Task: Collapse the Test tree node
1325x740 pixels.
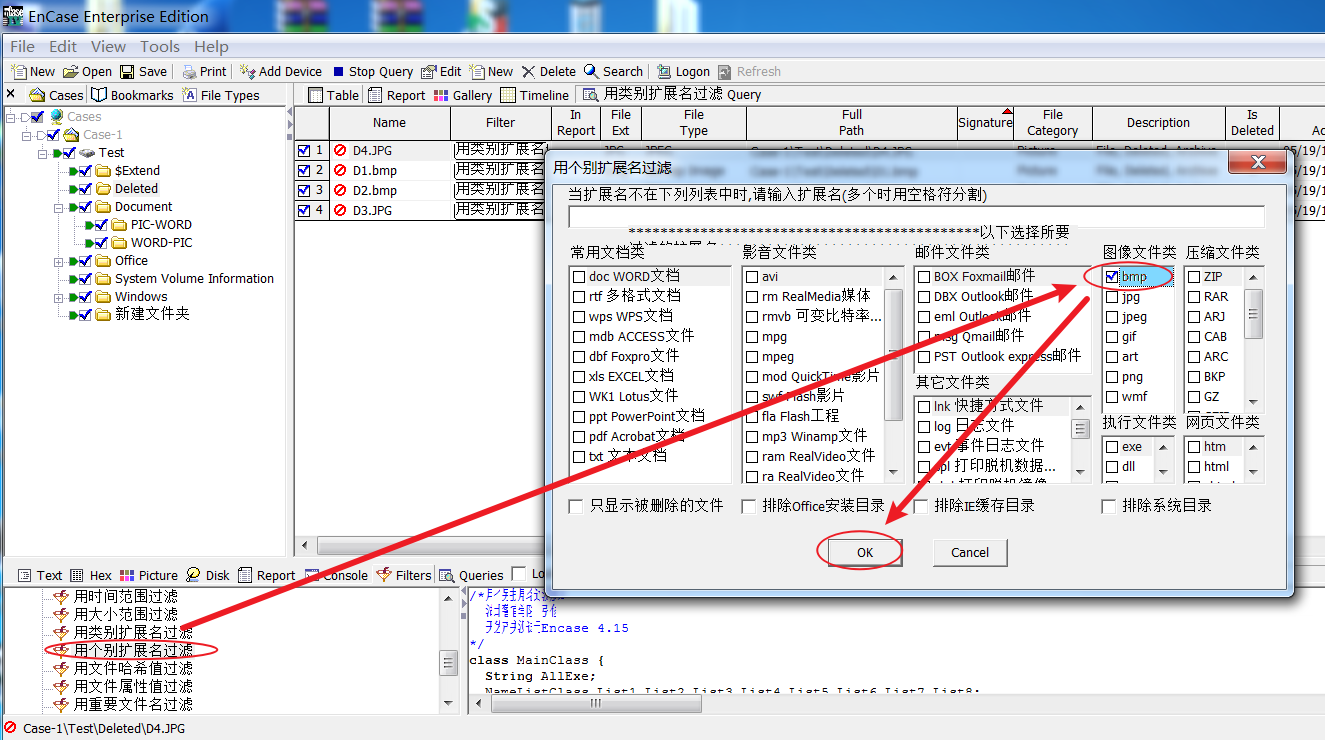Action: (x=43, y=153)
